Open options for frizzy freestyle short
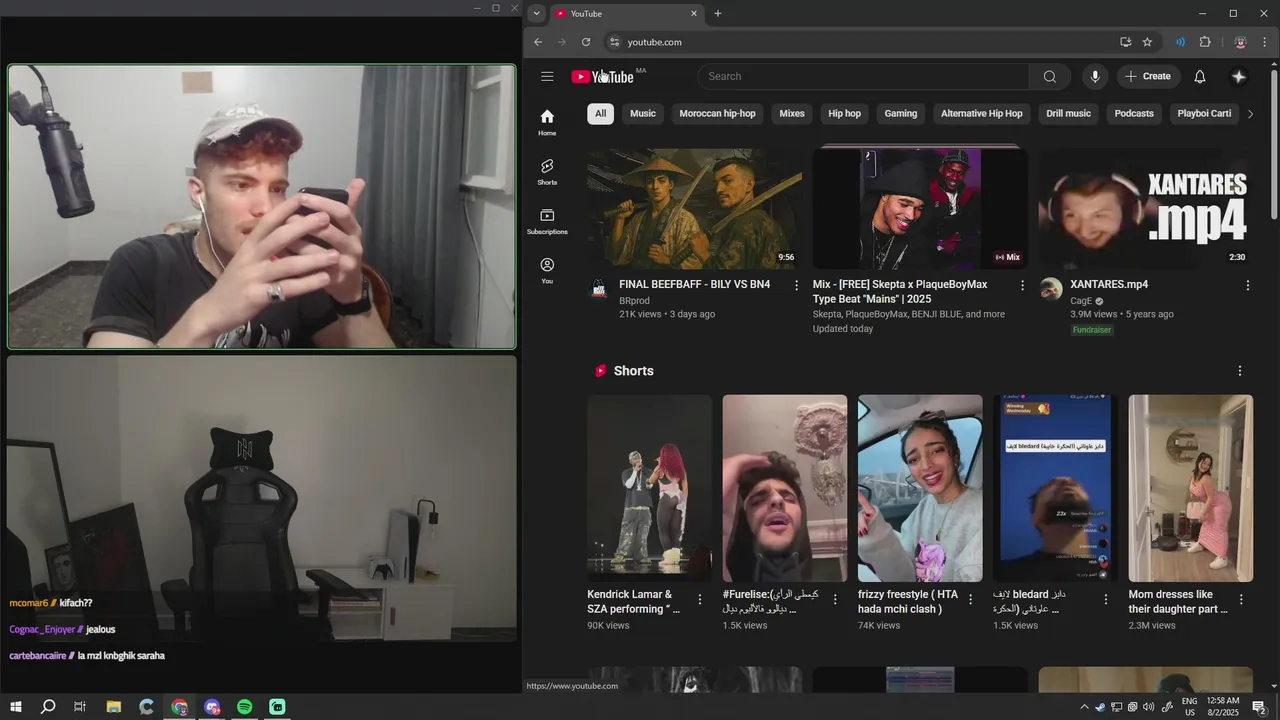 (970, 600)
